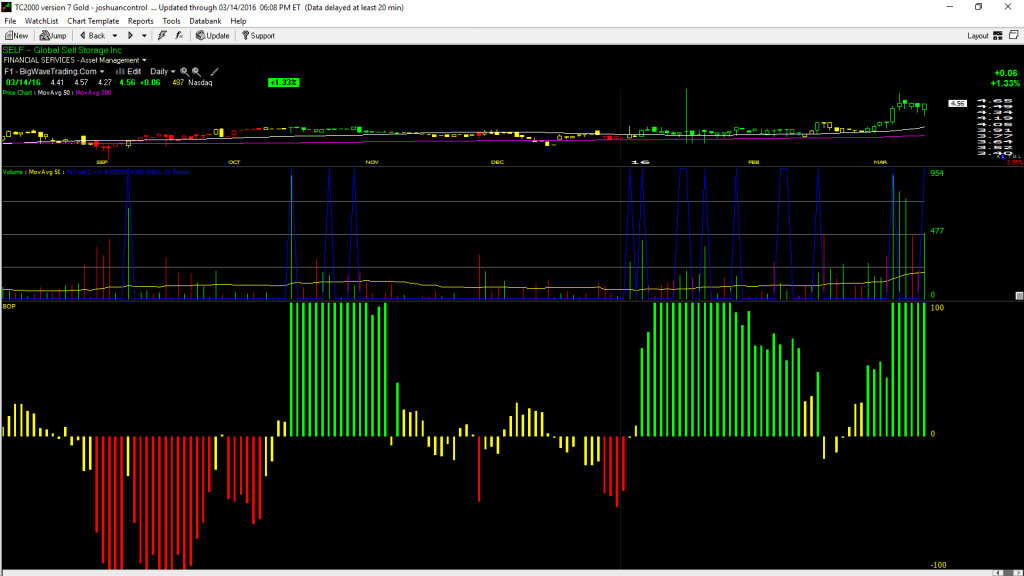Click the New toolbar button

(x=16, y=36)
